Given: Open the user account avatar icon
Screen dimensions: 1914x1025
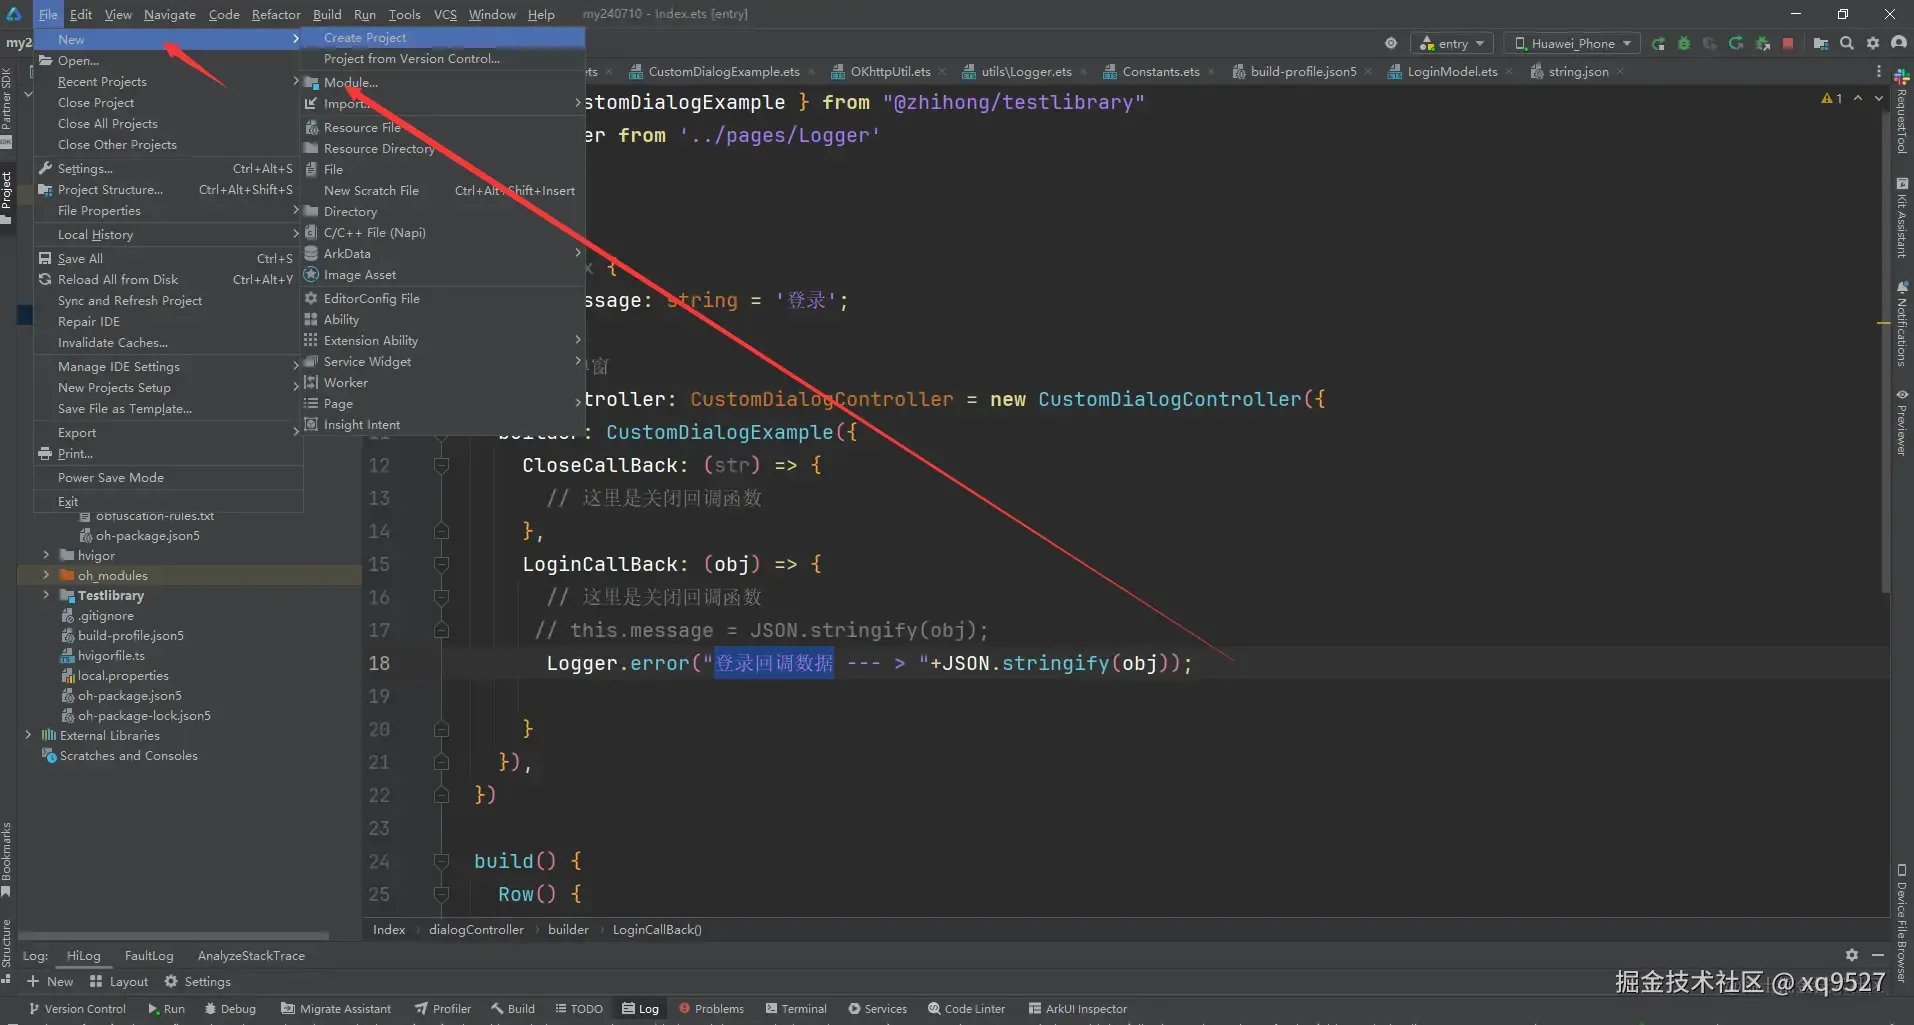Looking at the screenshot, I should coord(1899,43).
